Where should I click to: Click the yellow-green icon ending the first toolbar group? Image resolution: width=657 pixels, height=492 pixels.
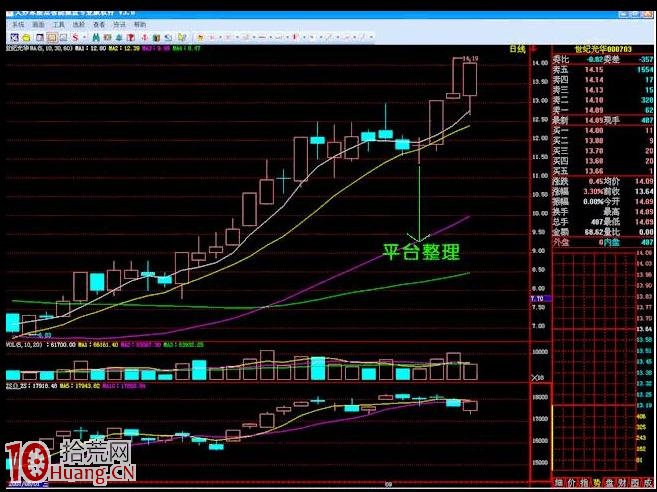click(x=181, y=38)
